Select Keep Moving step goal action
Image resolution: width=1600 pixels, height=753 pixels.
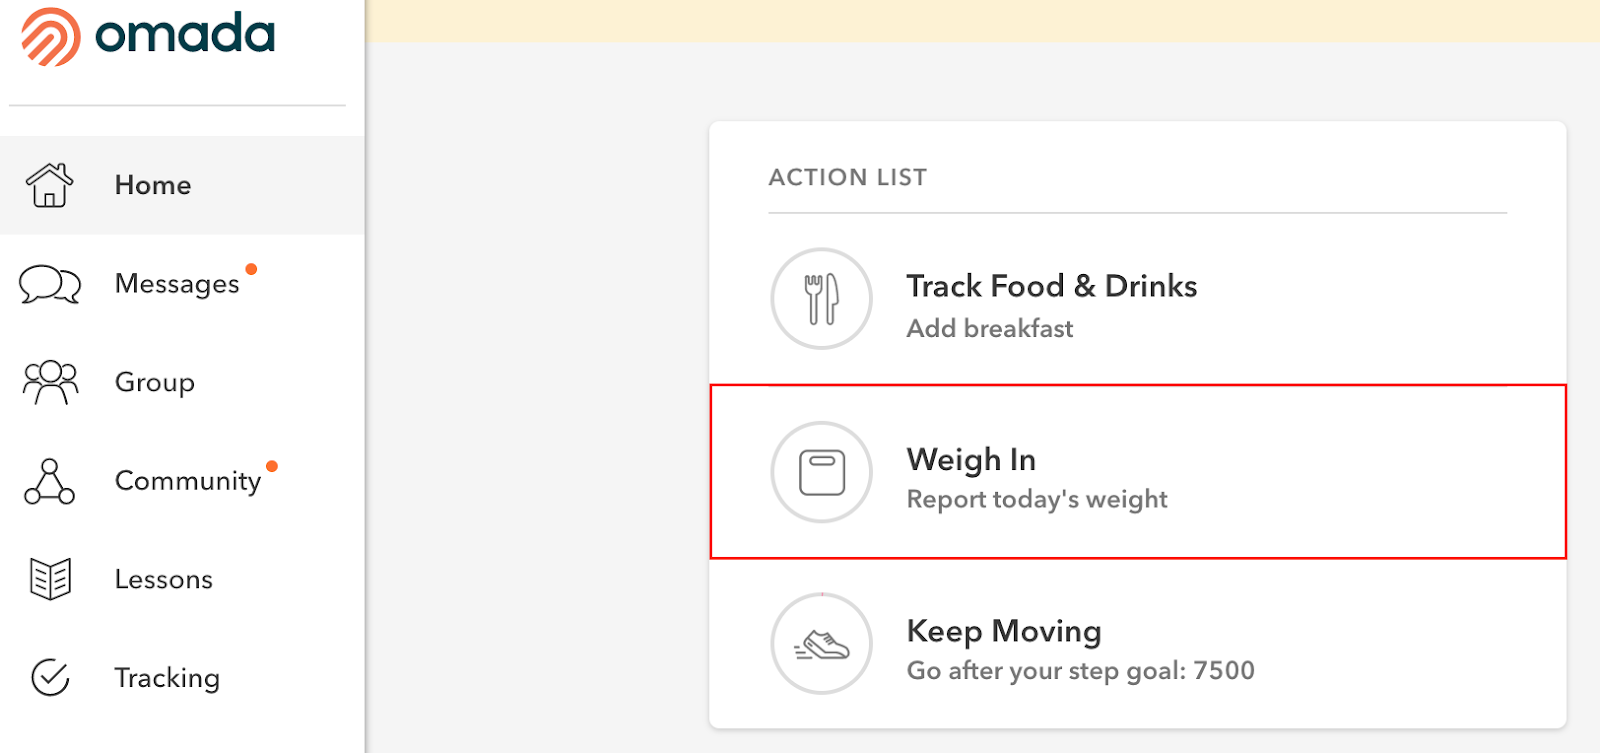(1138, 644)
